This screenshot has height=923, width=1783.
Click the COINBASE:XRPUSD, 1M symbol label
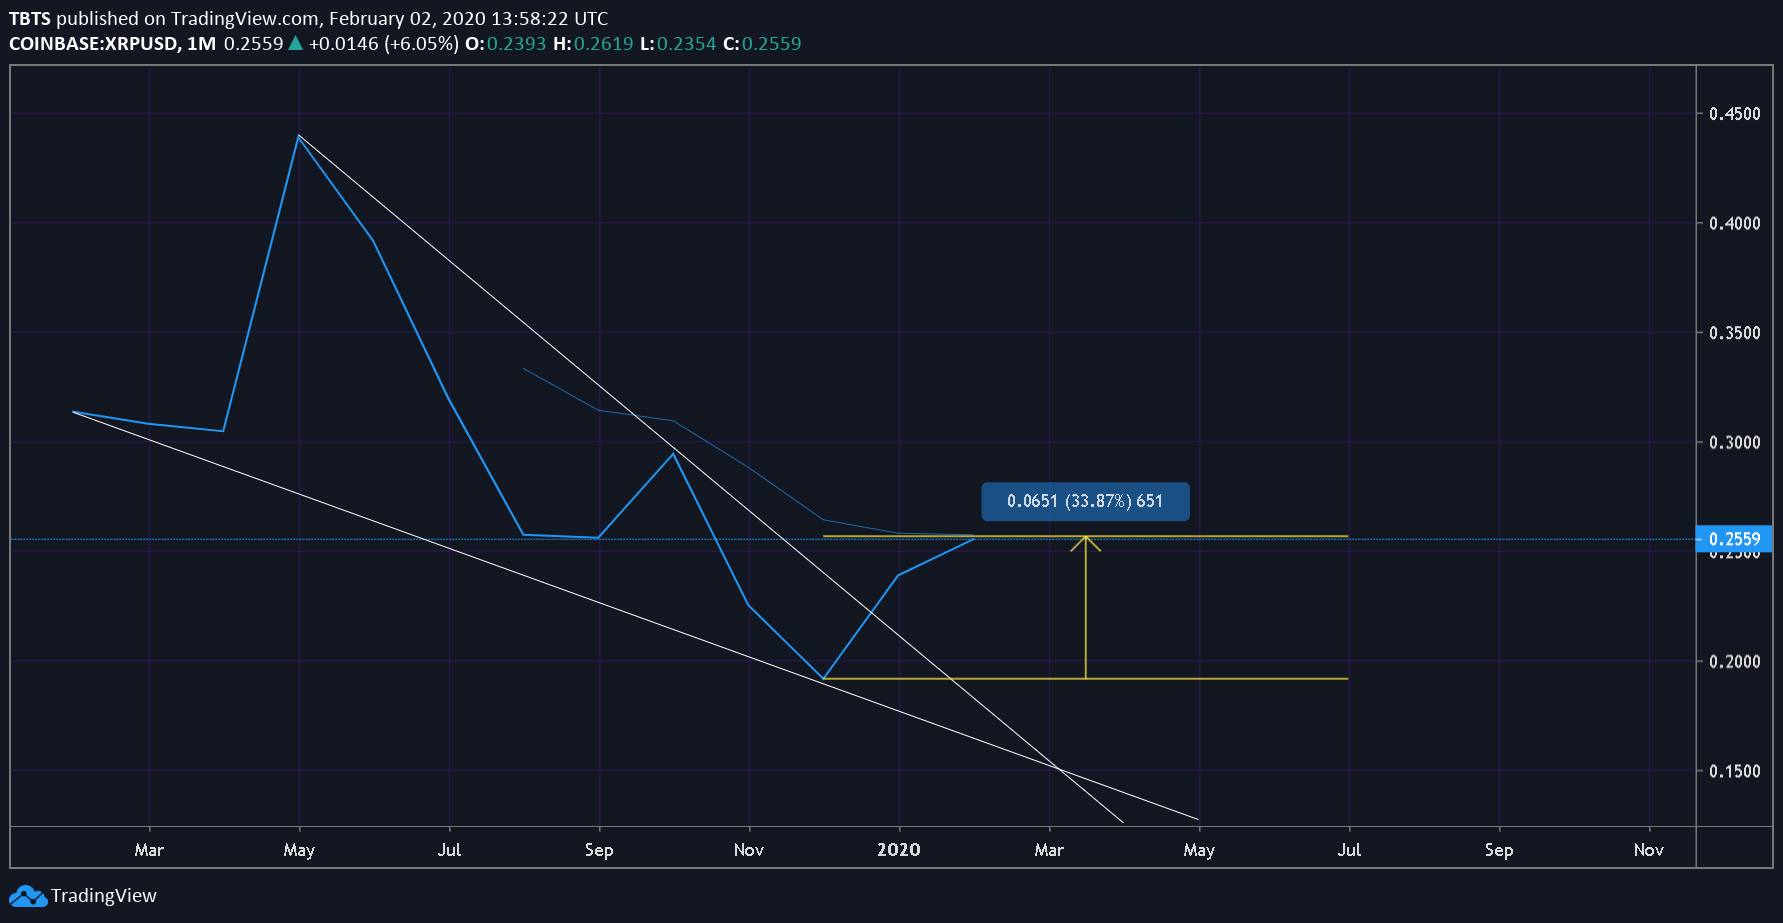[112, 43]
